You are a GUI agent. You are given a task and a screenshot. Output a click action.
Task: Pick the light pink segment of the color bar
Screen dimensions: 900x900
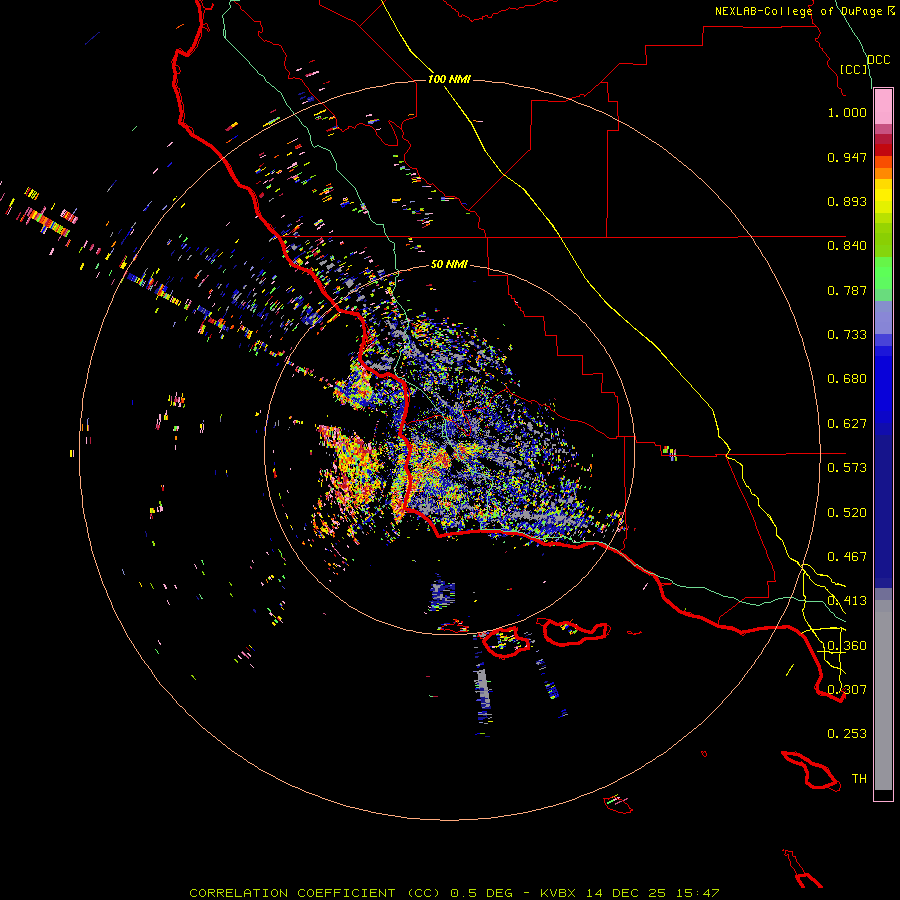coord(883,107)
